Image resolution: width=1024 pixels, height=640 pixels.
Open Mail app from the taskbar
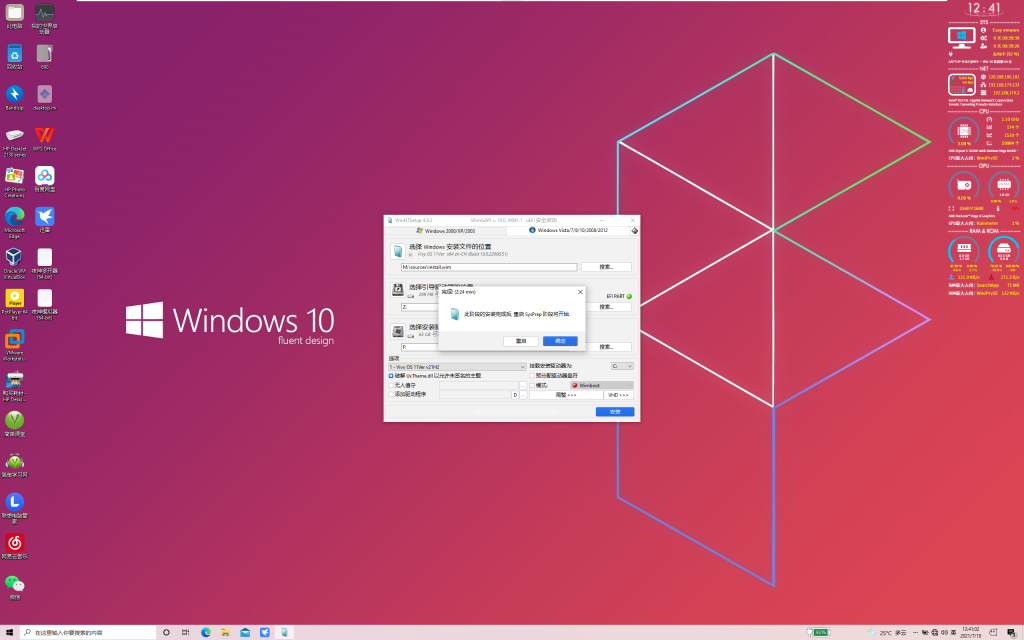(245, 632)
